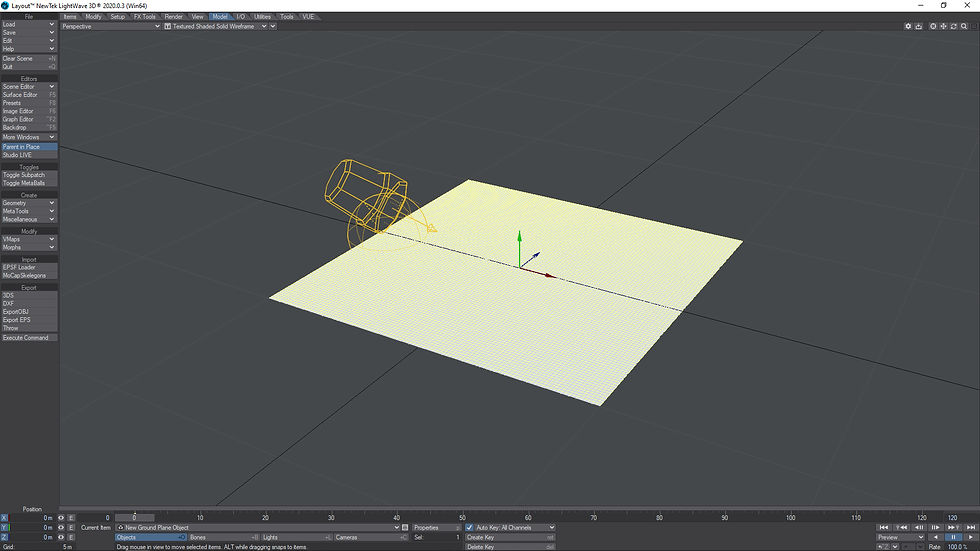The width and height of the screenshot is (980, 551).
Task: Expand the Geometry dropdown under Create
Action: (x=29, y=203)
